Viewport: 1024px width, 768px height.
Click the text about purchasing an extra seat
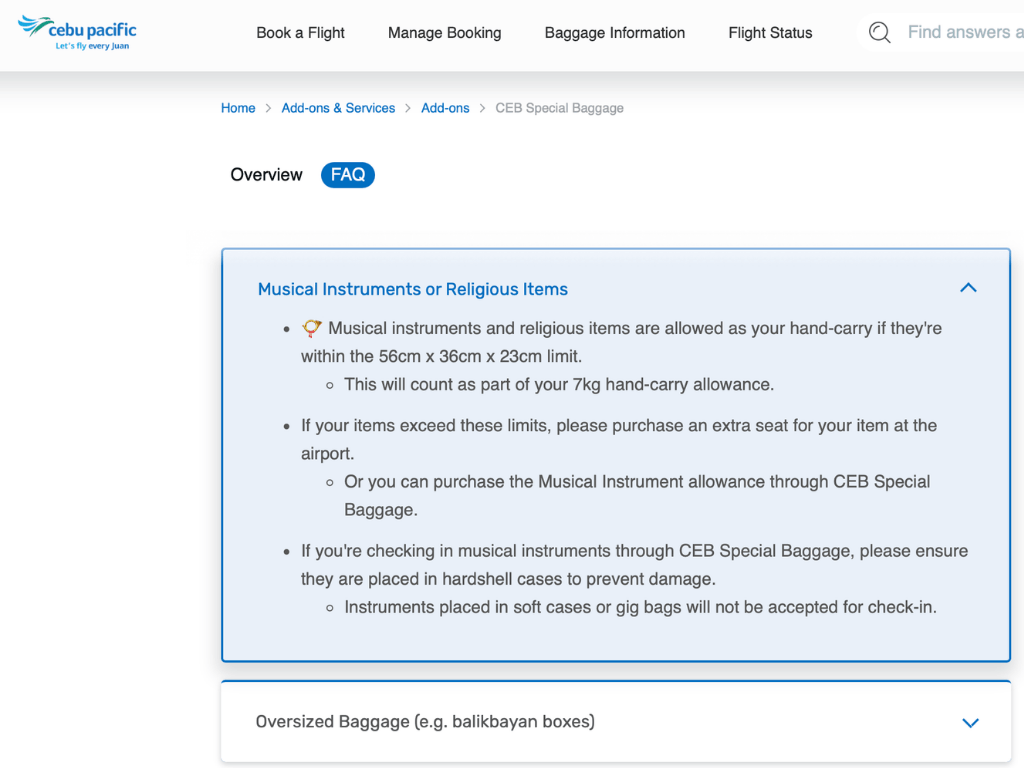tap(619, 440)
